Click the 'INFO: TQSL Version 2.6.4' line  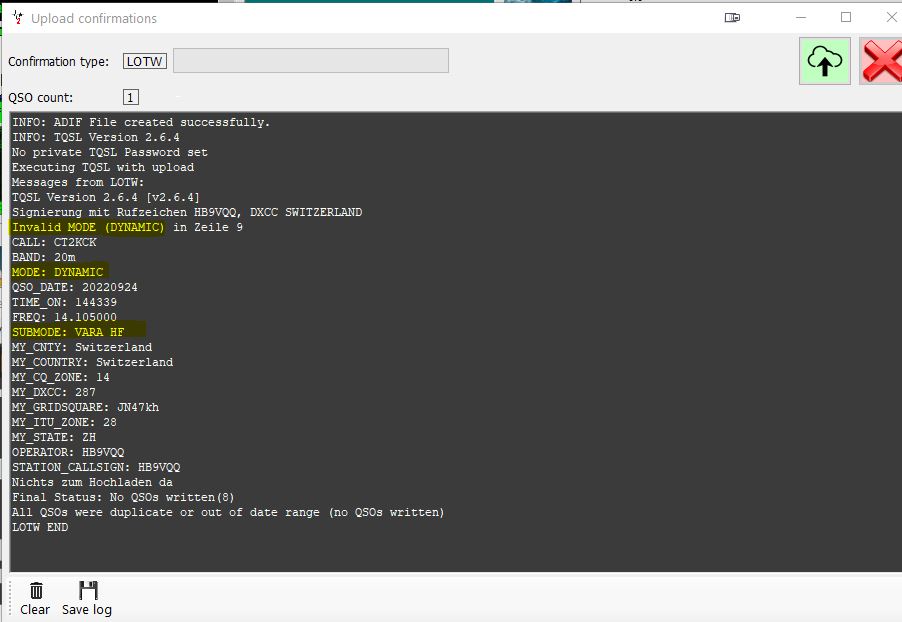point(95,138)
